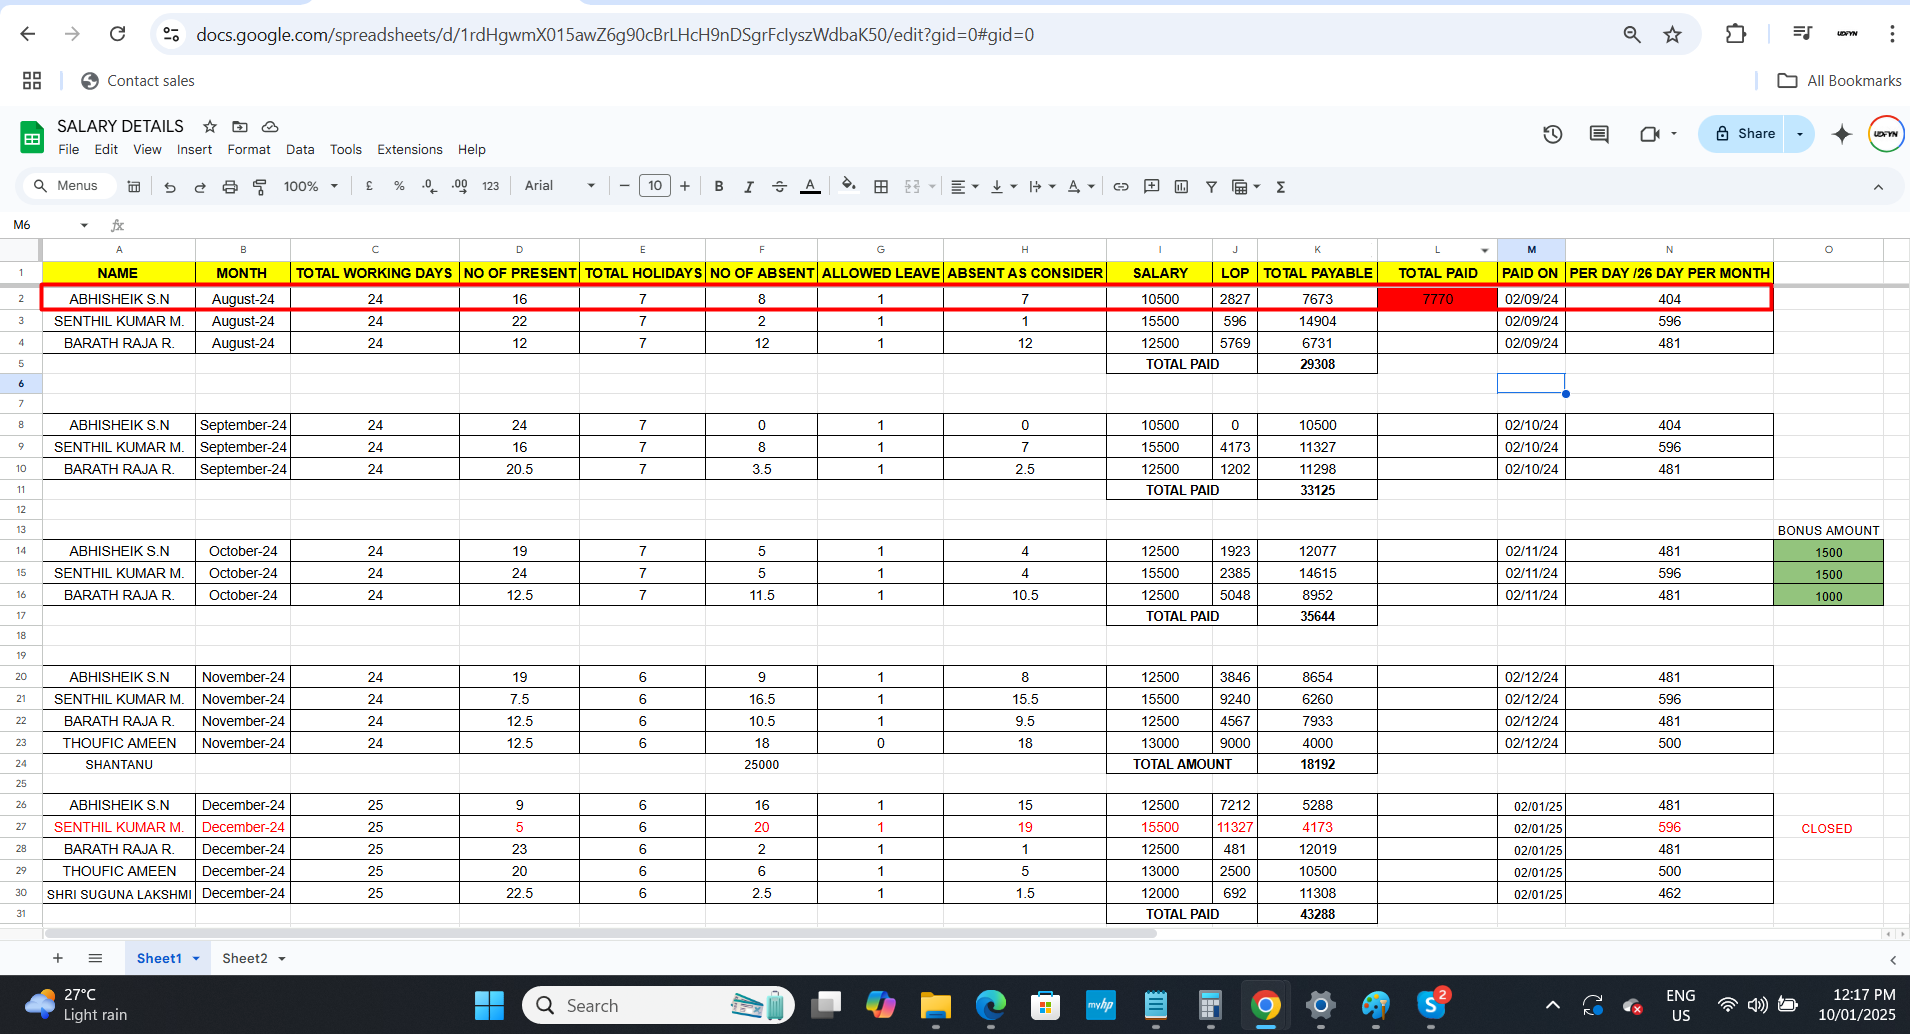Click the Gemini sparkle icon
The image size is (1910, 1034).
click(1841, 134)
